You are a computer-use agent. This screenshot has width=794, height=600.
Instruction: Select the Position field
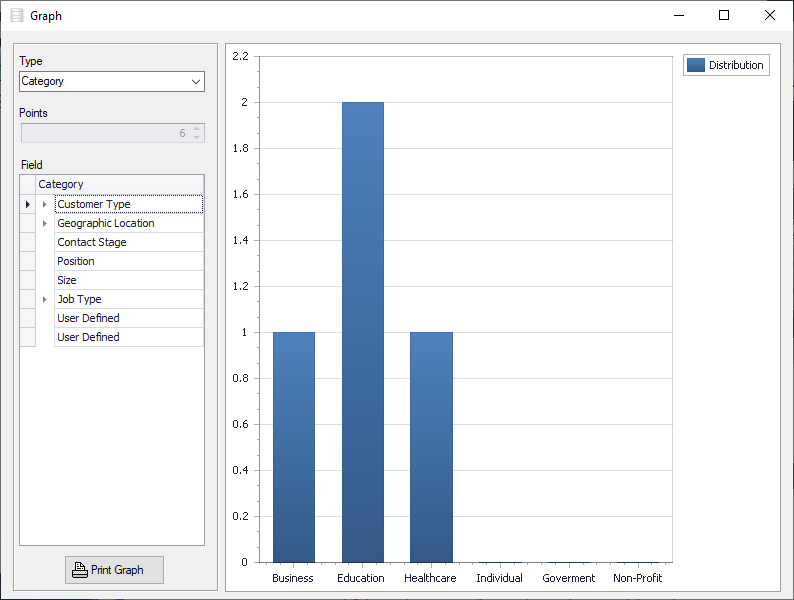click(x=129, y=261)
